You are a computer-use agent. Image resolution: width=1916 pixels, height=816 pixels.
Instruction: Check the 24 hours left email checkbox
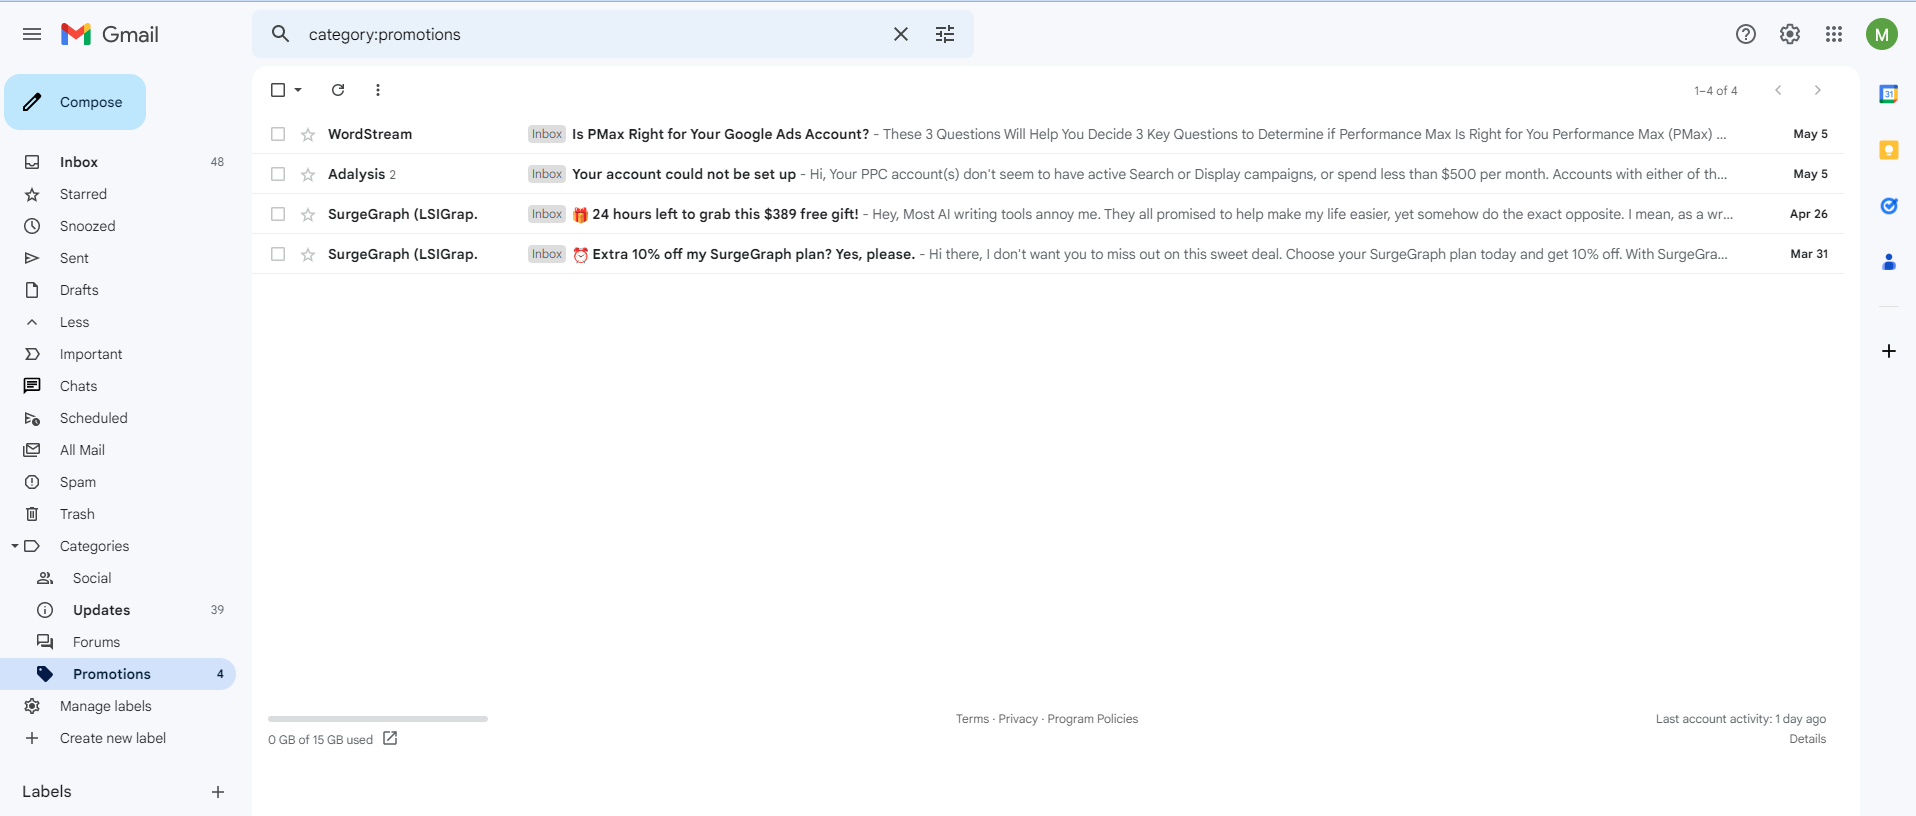(278, 214)
